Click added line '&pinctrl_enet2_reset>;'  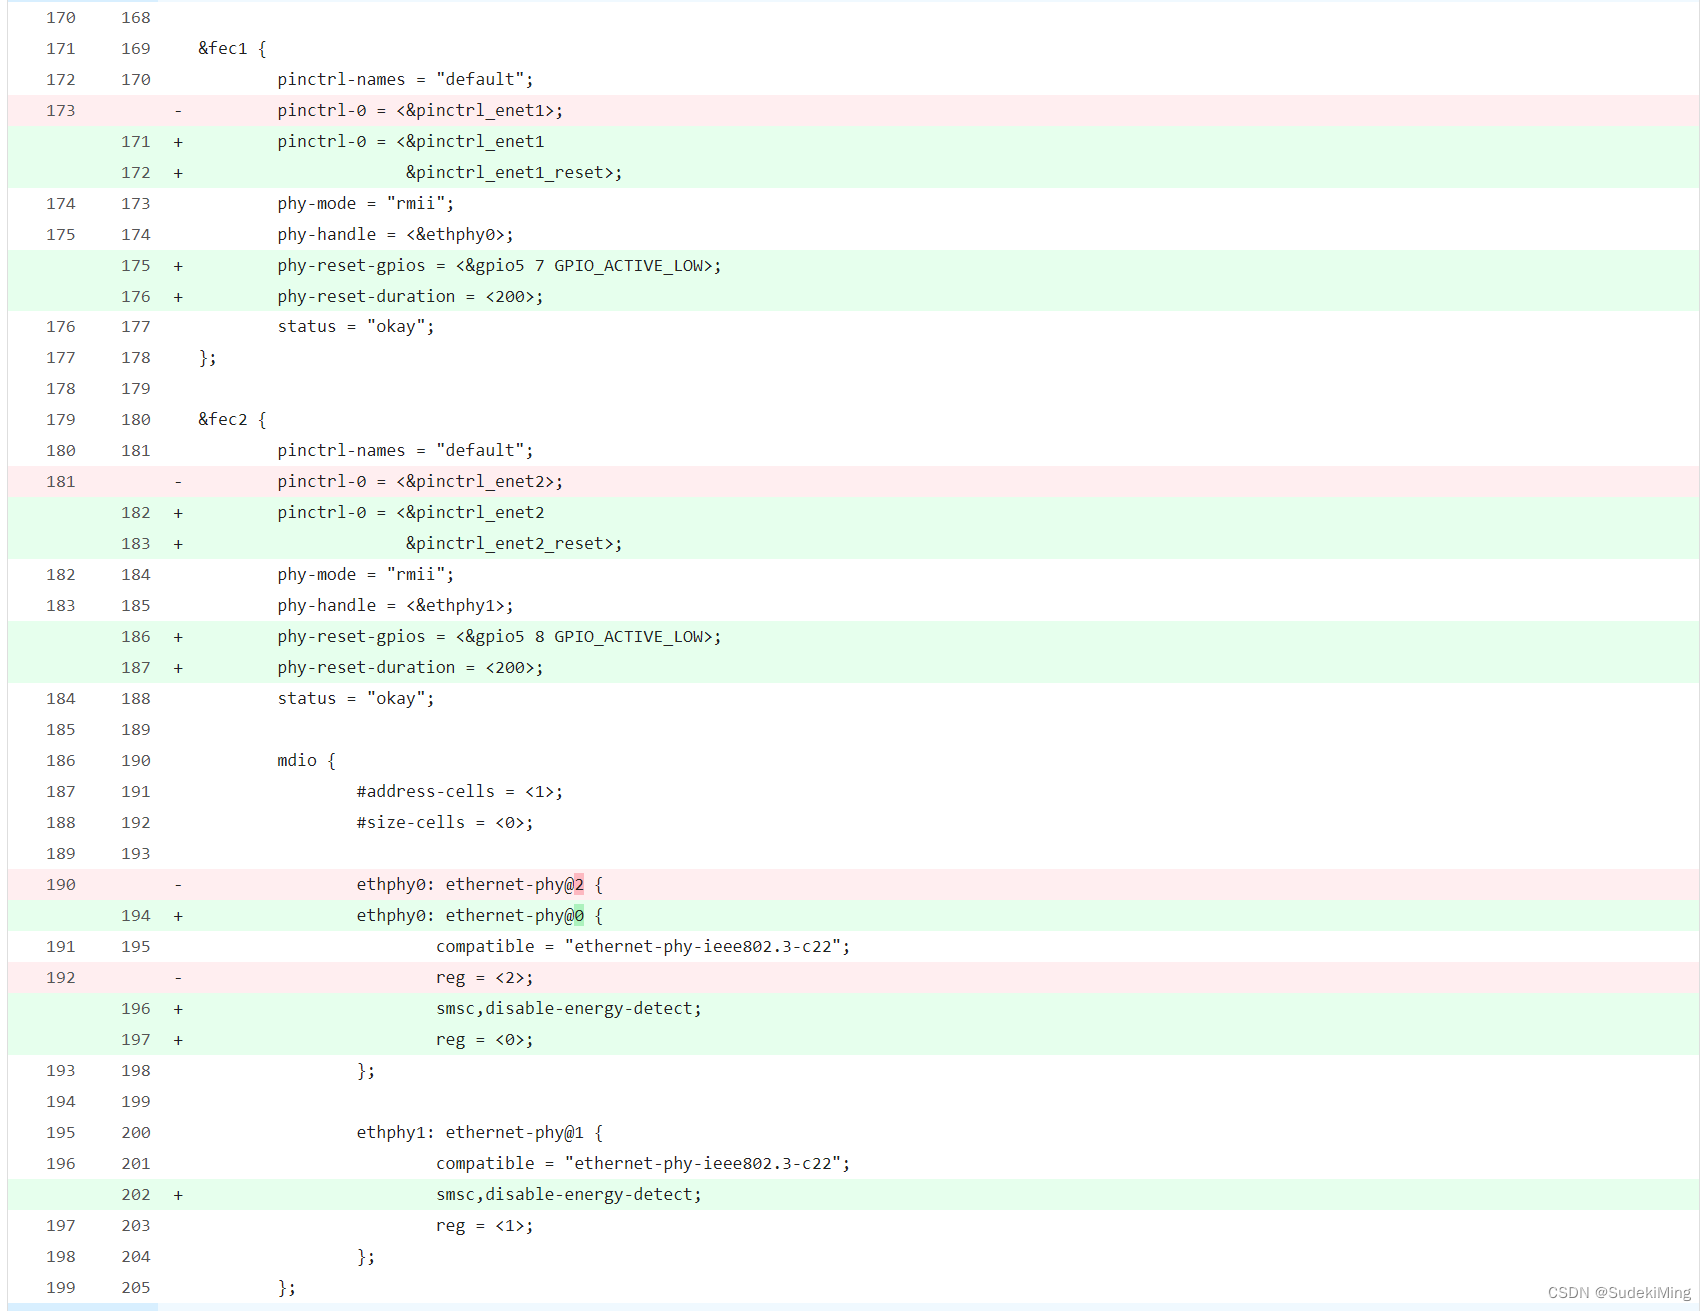pos(853,543)
